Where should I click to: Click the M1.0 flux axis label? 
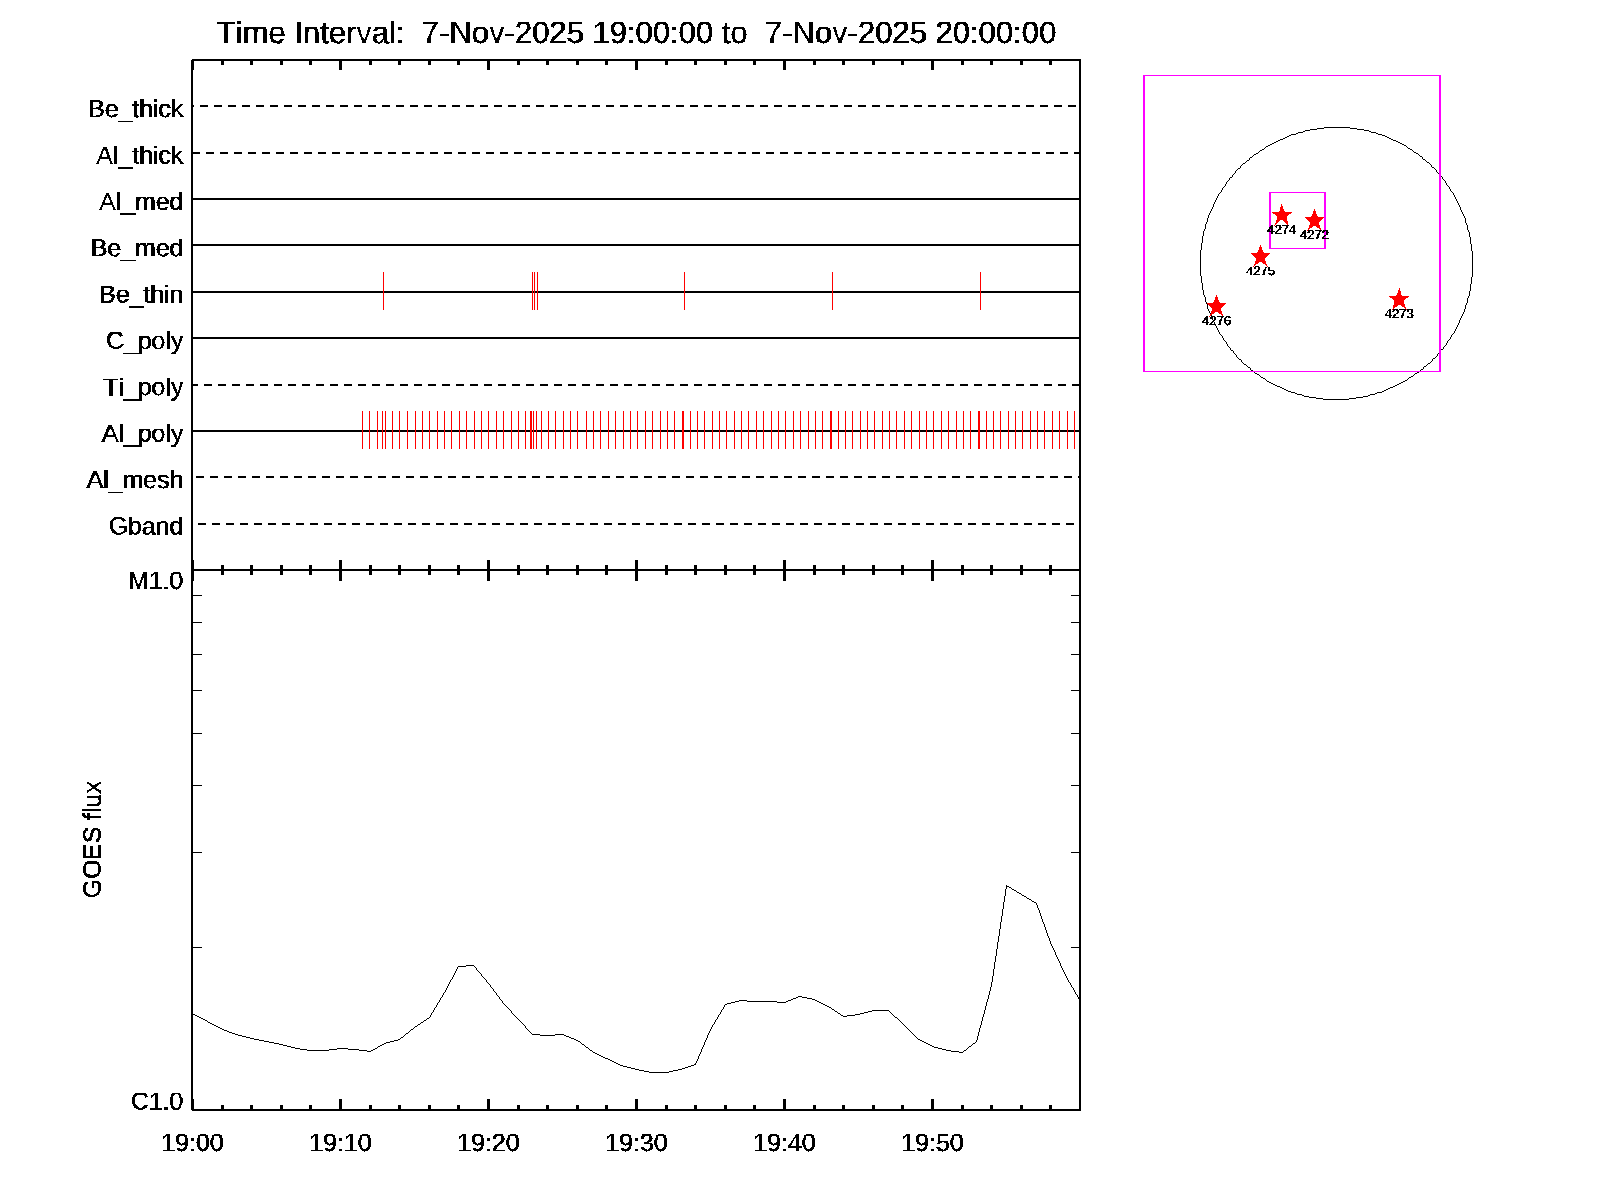point(156,580)
